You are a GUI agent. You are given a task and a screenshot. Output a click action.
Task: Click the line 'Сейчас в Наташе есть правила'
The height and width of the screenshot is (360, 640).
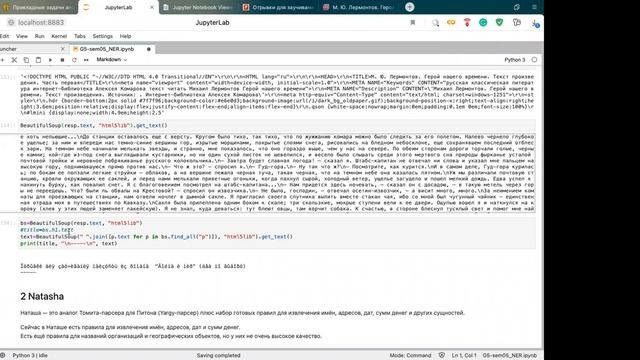click(x=130, y=327)
